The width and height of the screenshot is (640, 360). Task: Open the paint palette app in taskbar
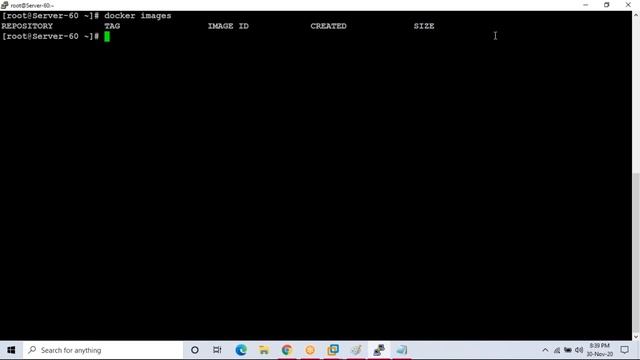356,350
